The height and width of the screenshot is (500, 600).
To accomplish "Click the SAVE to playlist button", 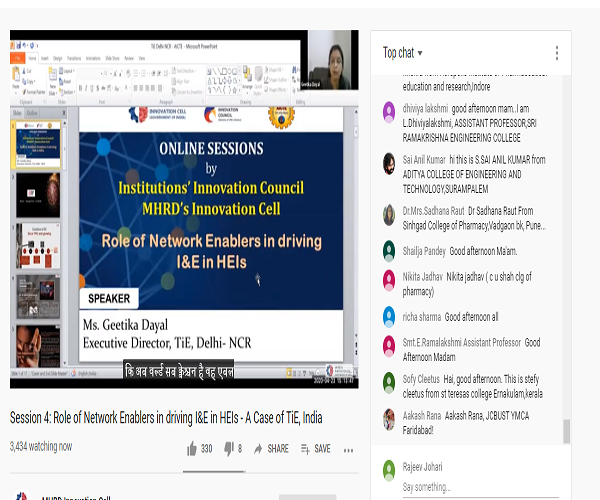I will coord(316,449).
